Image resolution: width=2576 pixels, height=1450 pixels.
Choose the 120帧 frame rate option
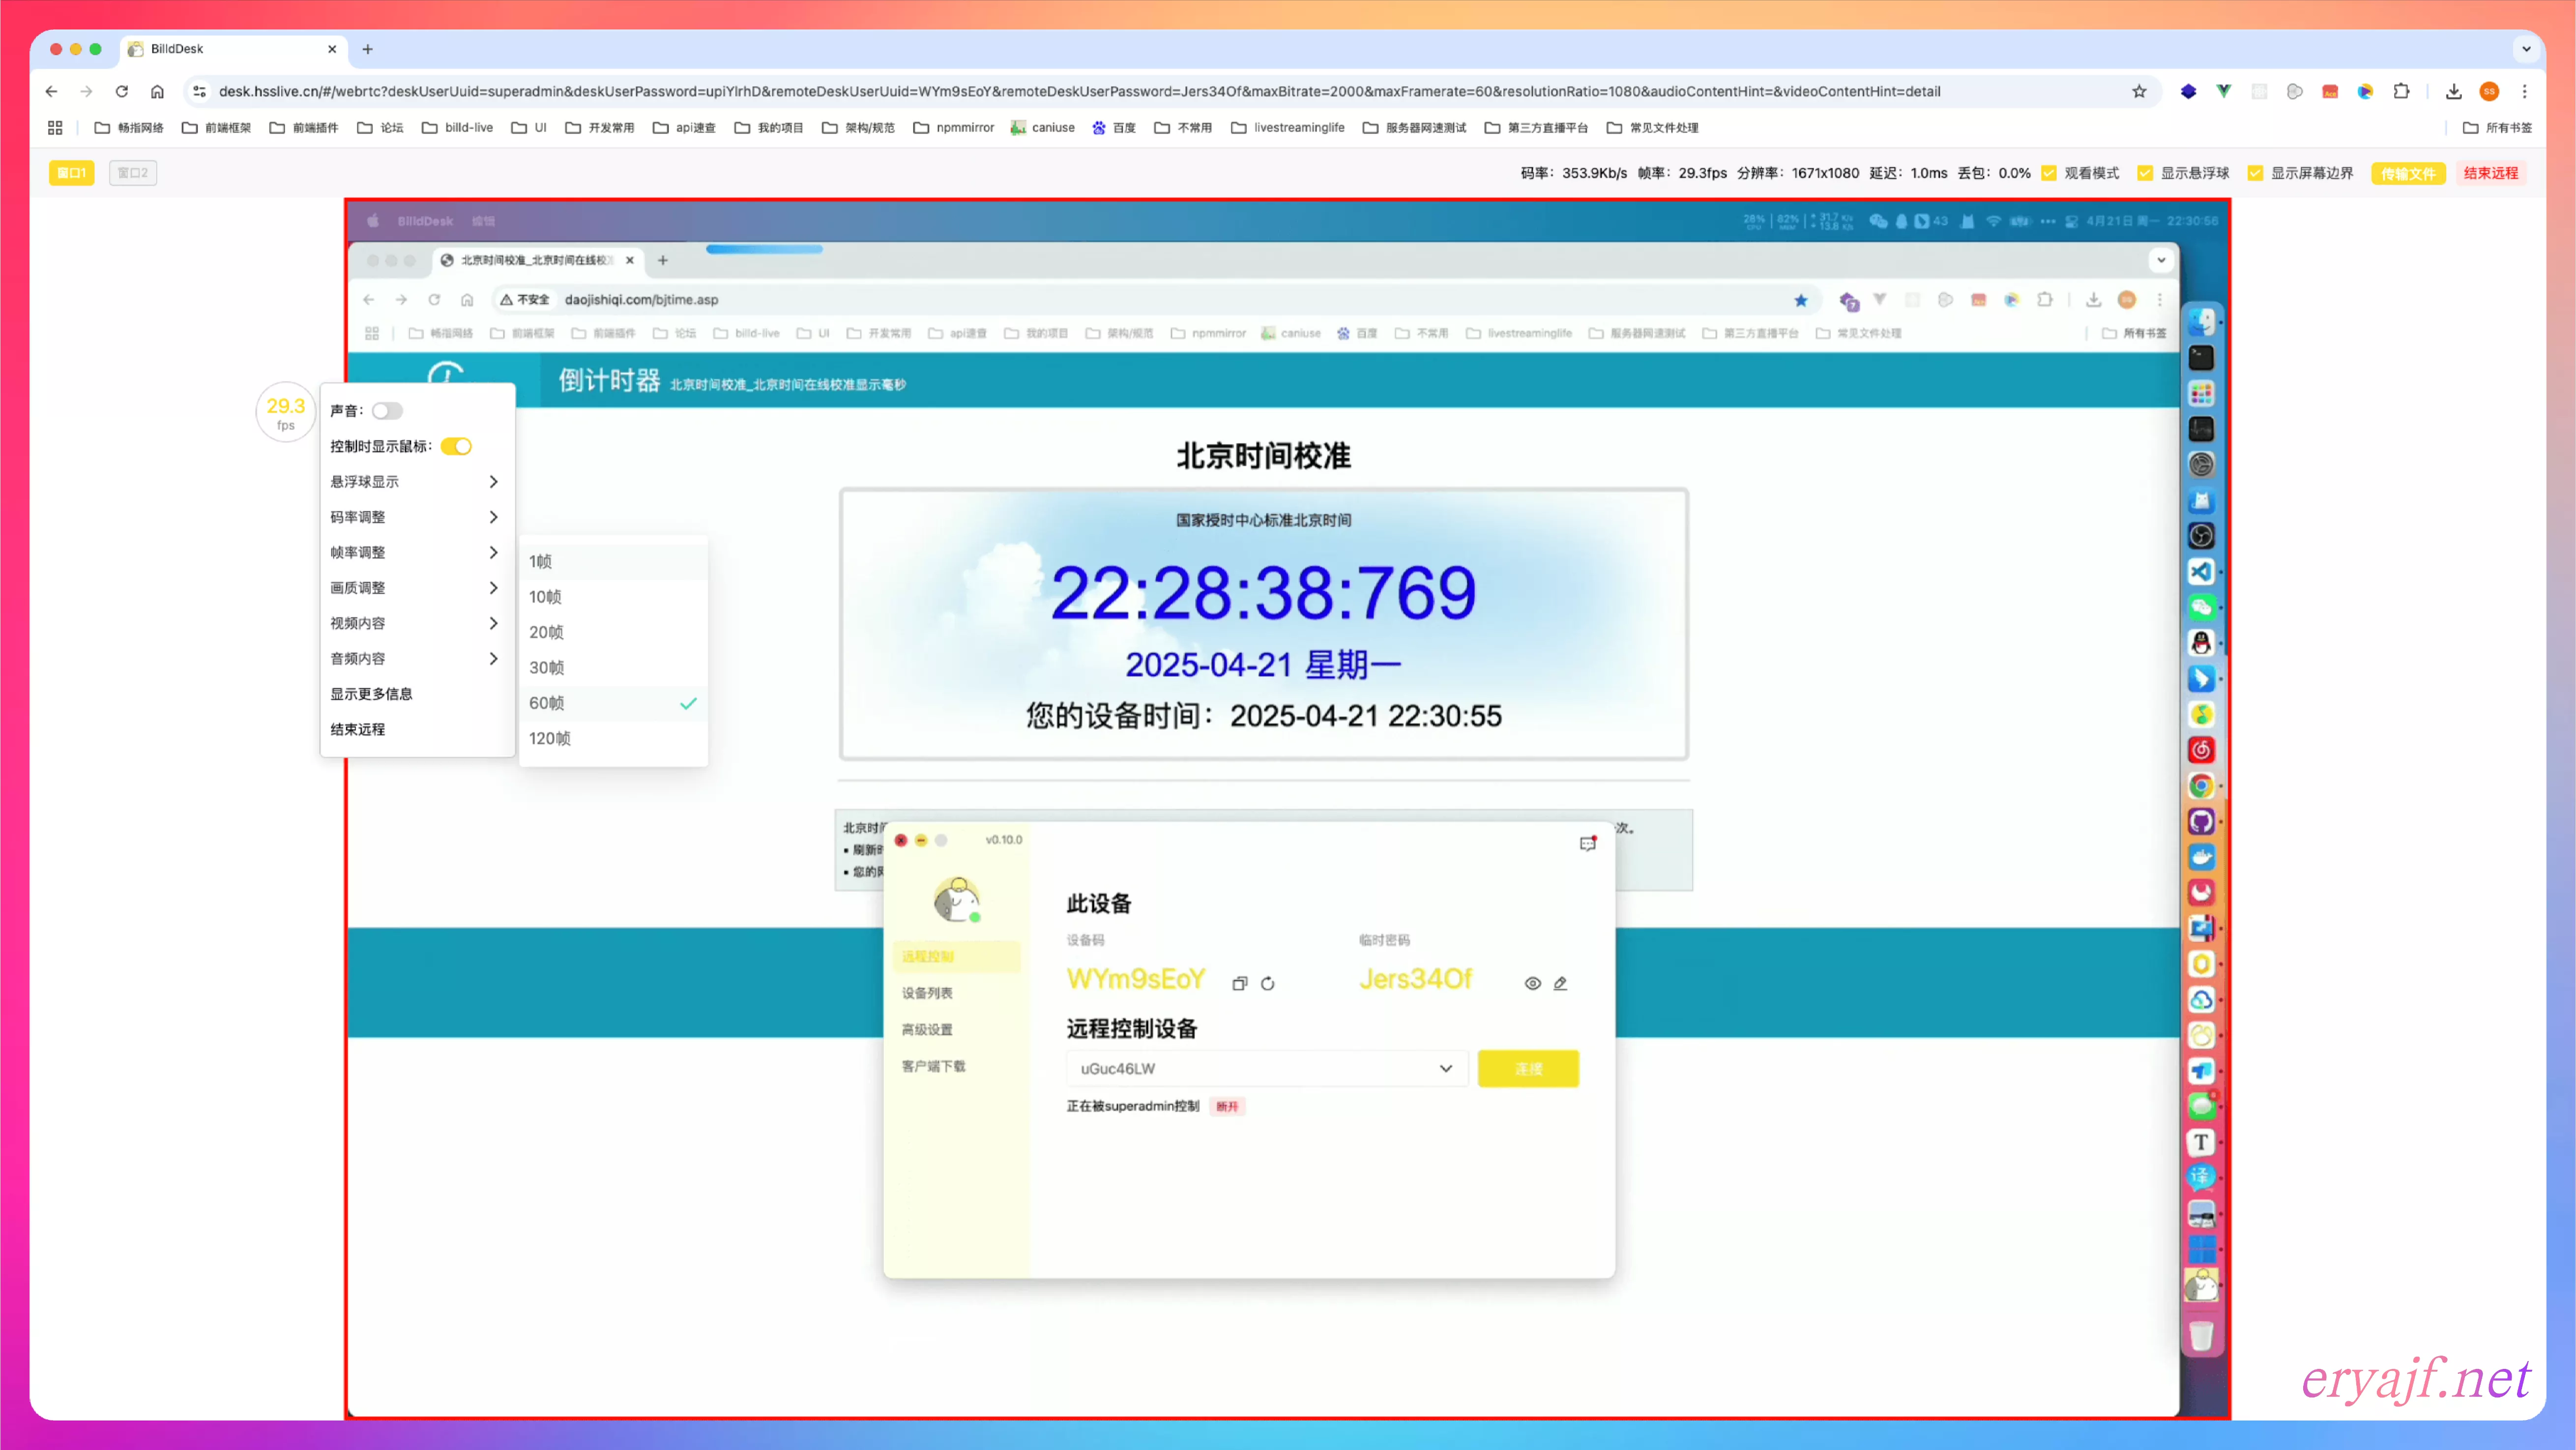[613, 738]
